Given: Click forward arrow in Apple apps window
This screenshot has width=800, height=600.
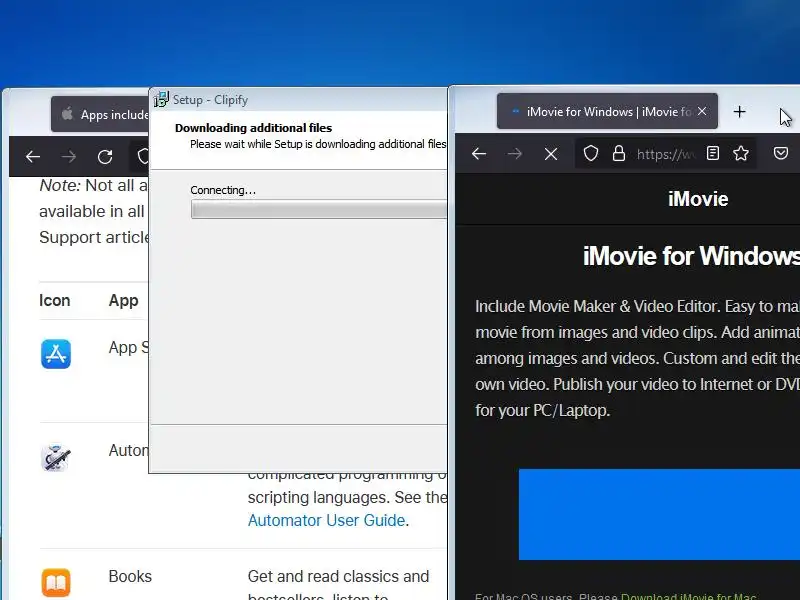Looking at the screenshot, I should [68, 157].
